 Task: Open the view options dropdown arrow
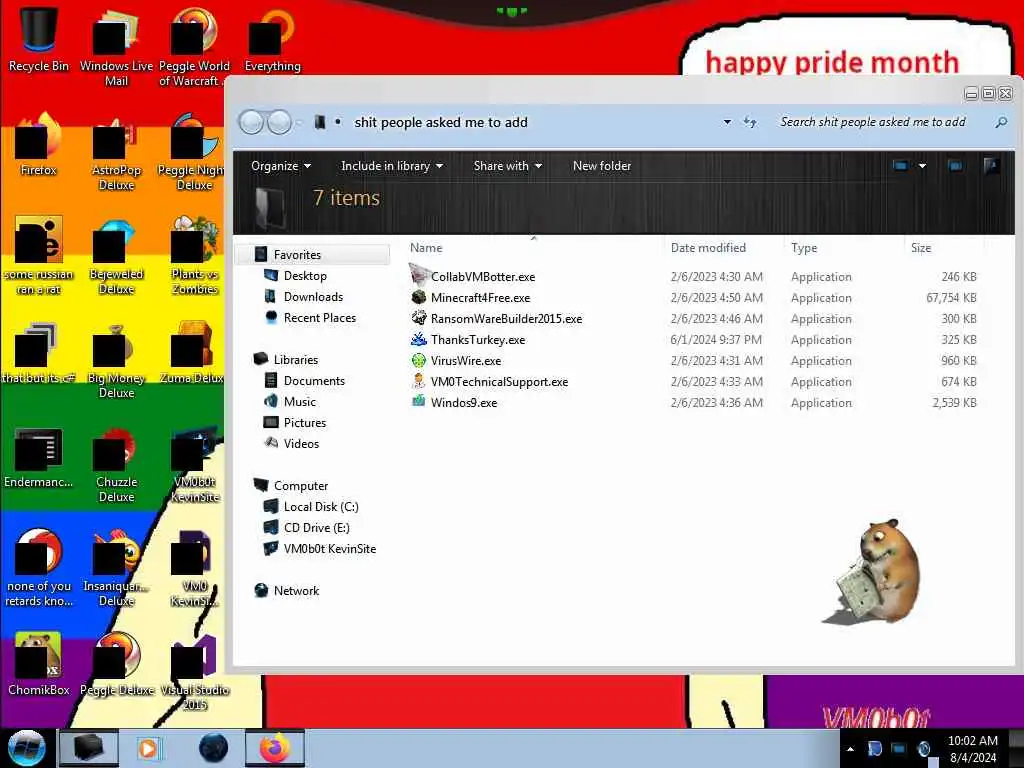[x=922, y=166]
